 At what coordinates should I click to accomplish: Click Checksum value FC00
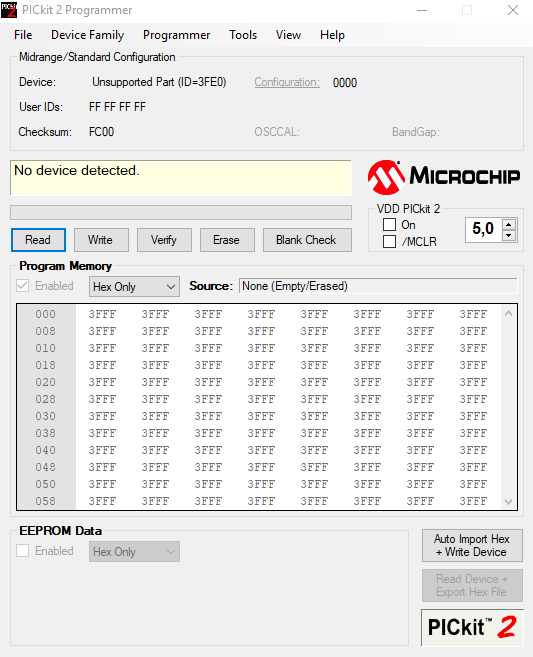coord(101,132)
